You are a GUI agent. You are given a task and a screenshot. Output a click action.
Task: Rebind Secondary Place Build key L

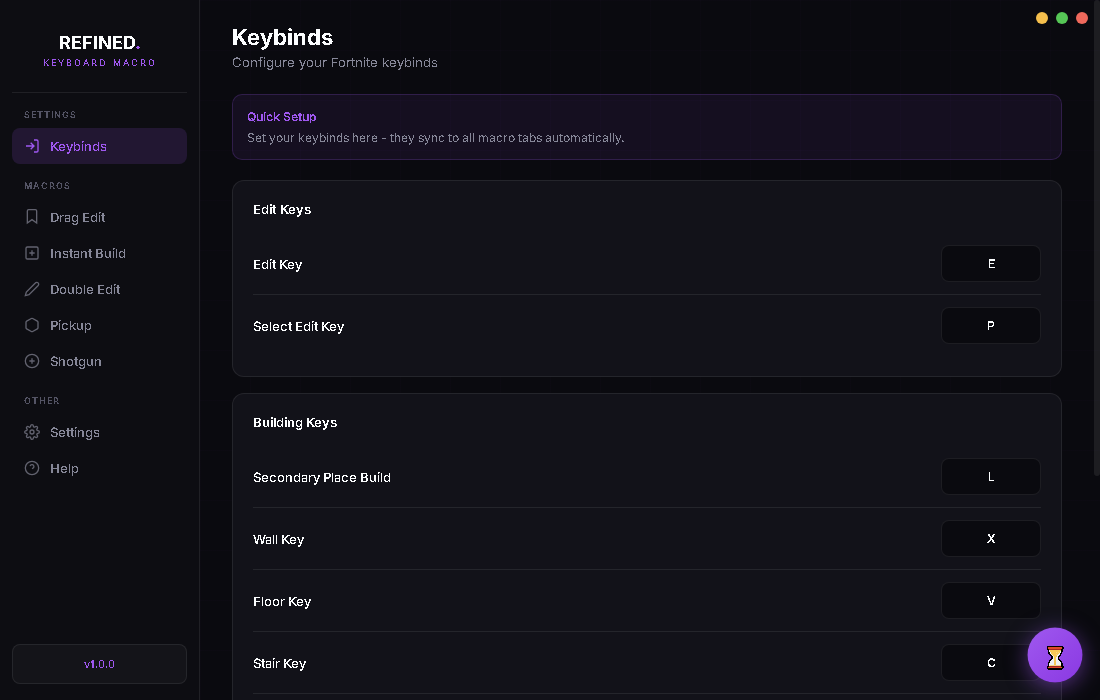tap(991, 476)
